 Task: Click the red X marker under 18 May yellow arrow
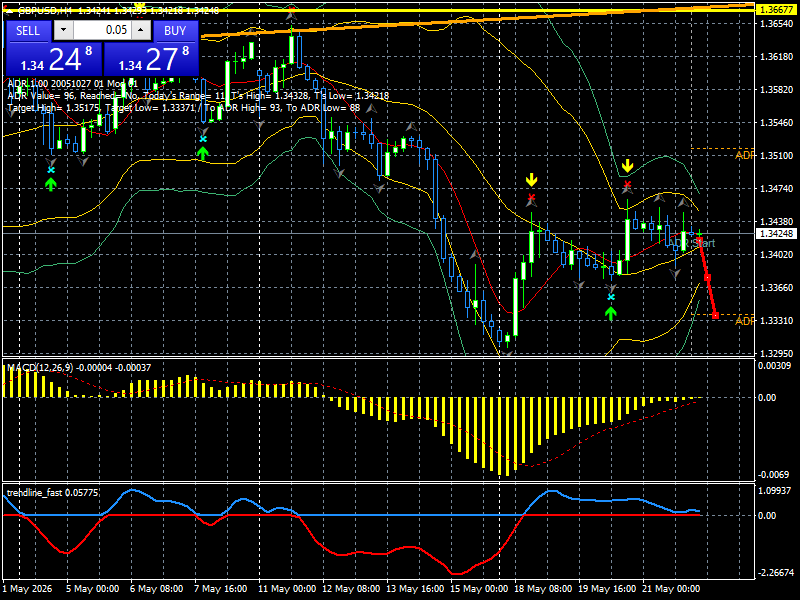point(532,197)
